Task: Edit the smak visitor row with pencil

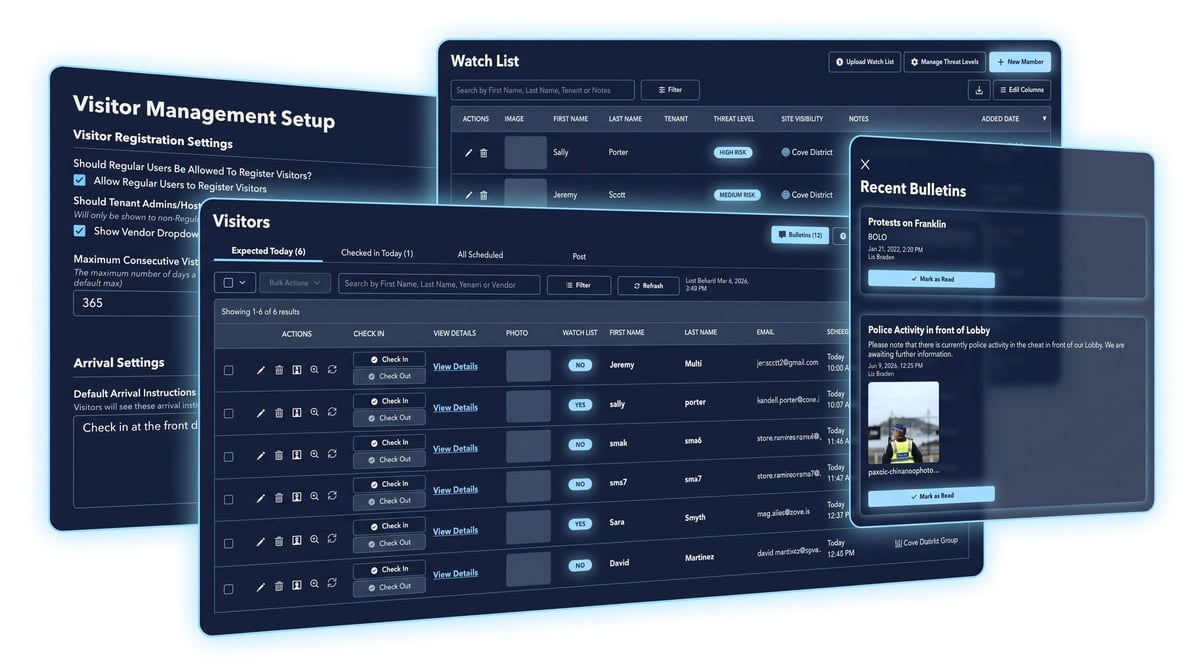Action: [261, 455]
